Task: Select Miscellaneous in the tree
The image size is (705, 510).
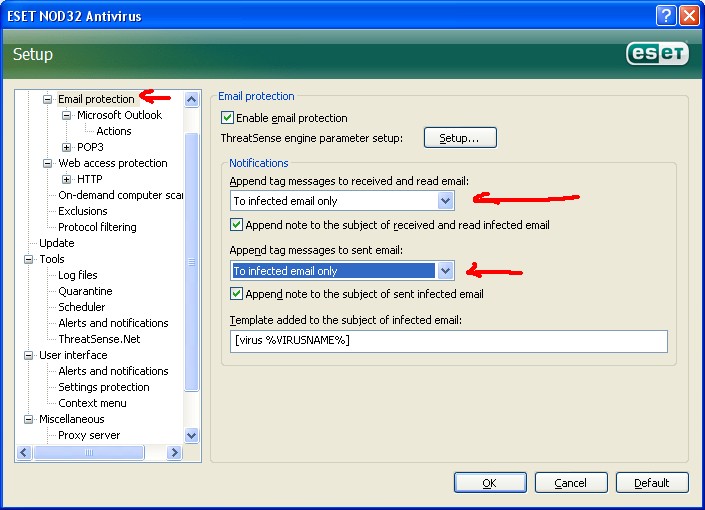Action: click(x=71, y=419)
